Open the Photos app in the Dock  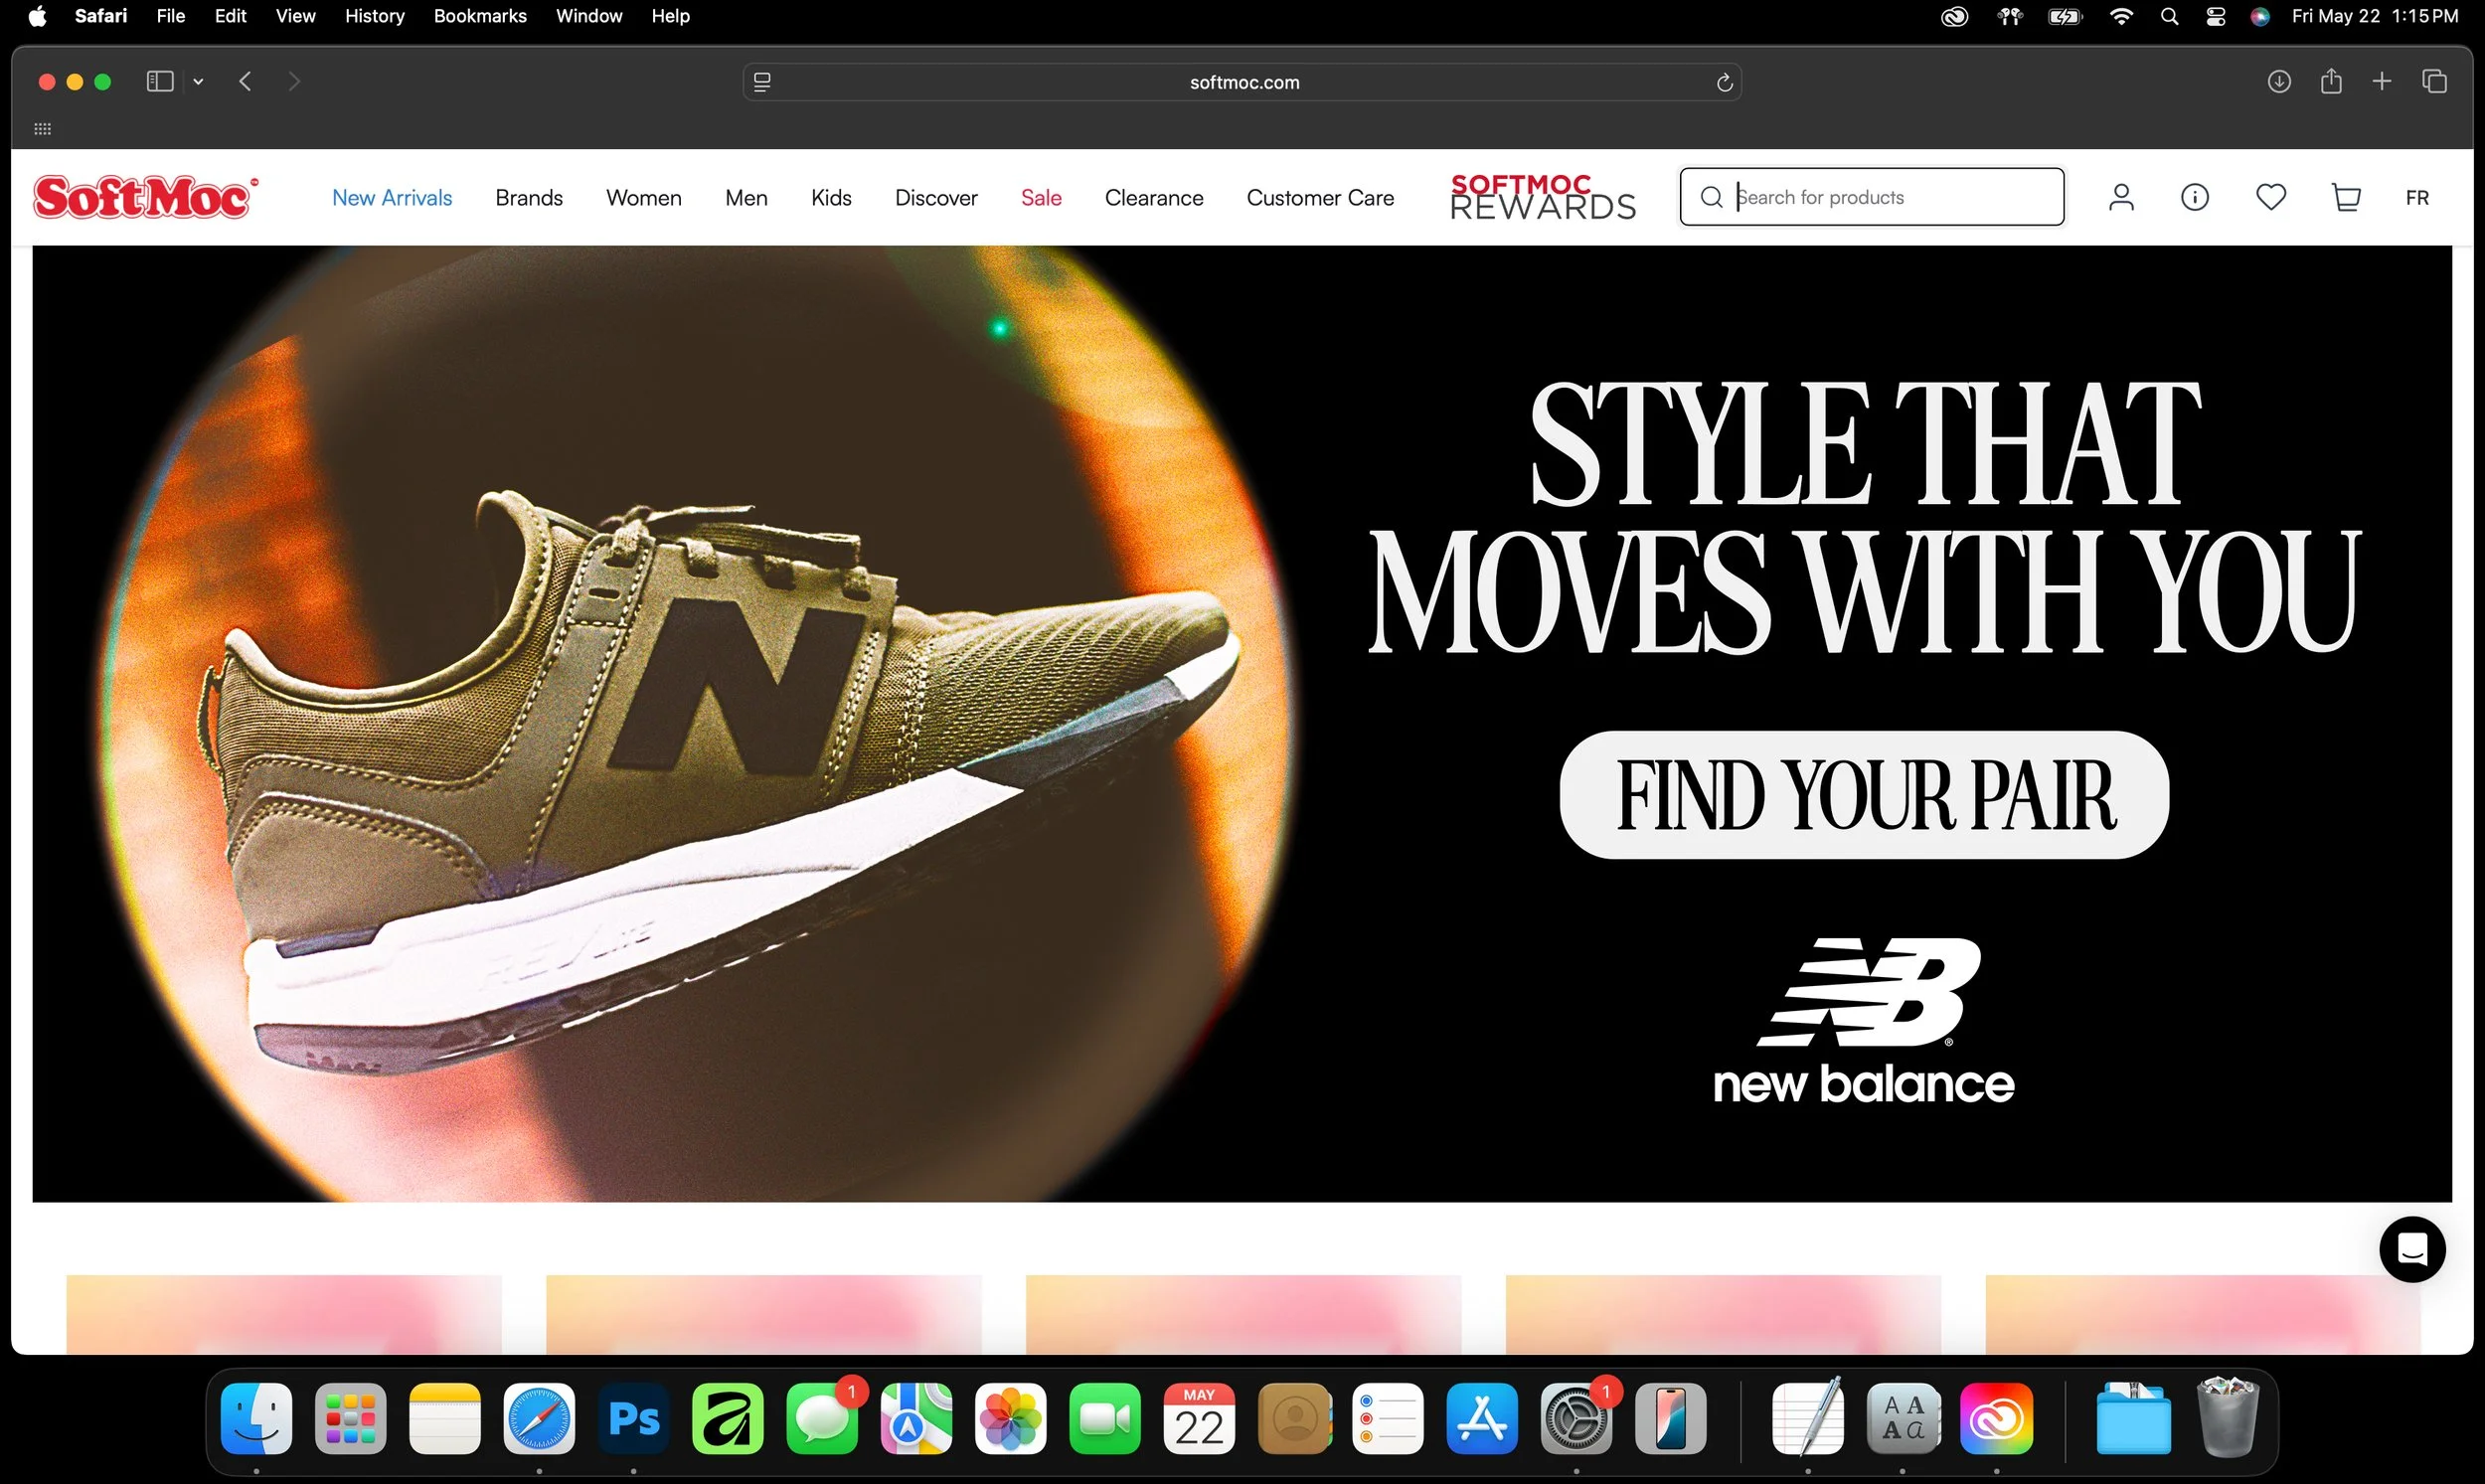tap(1011, 1418)
